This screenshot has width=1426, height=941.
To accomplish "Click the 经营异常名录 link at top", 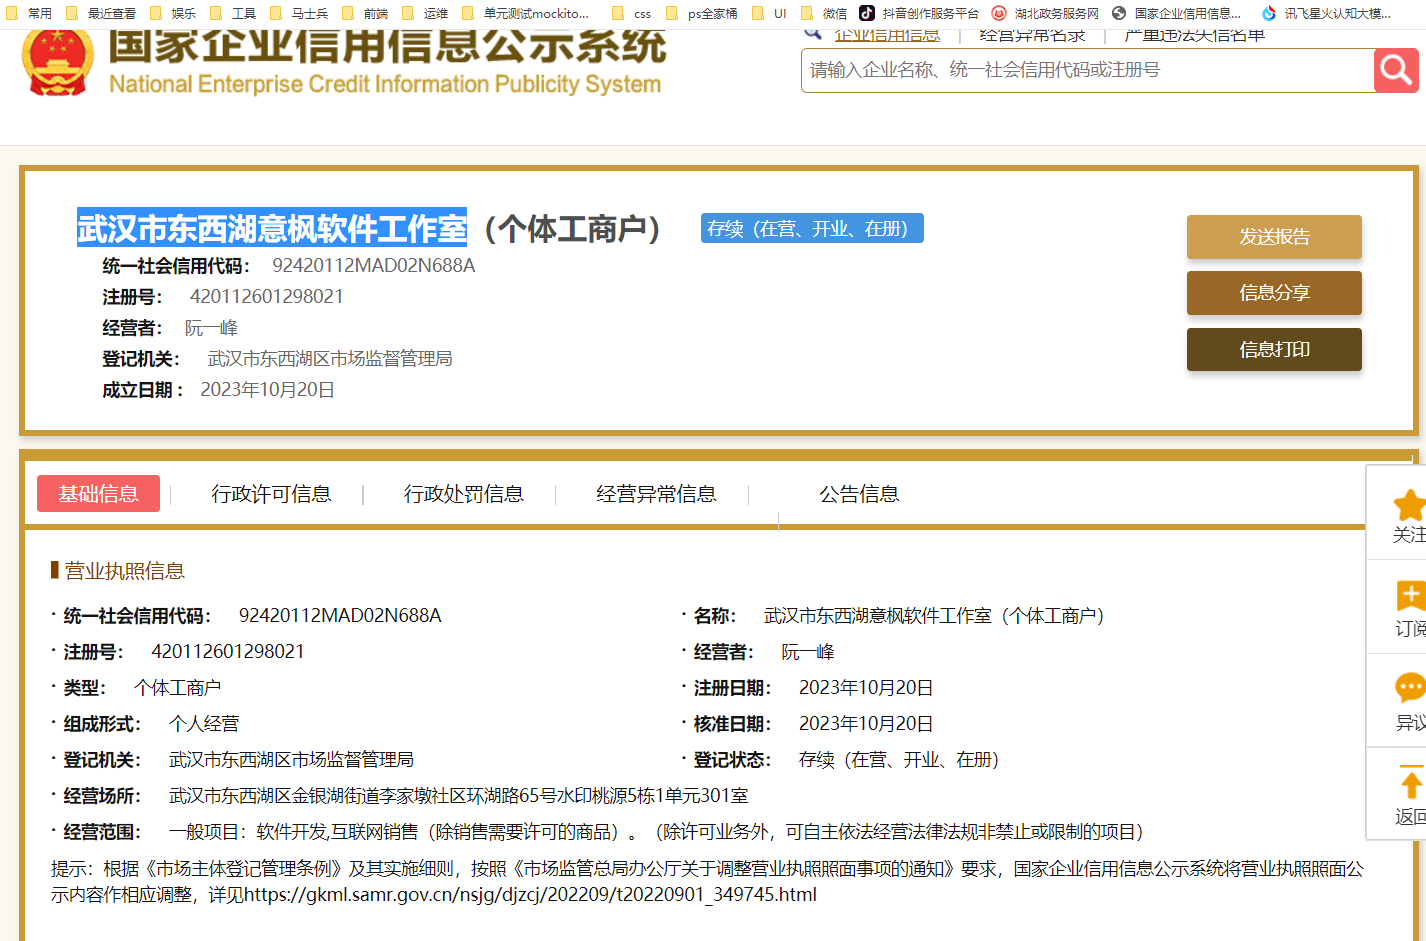I will point(1032,36).
